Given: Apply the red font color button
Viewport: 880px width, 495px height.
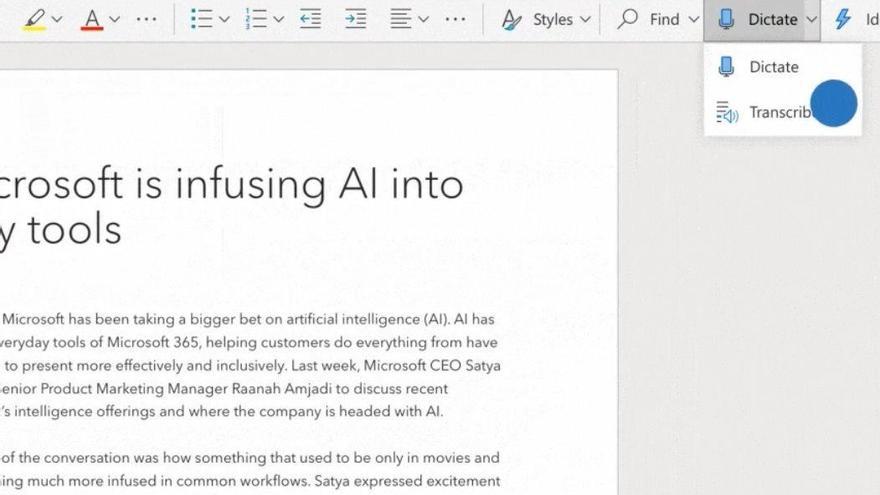Looking at the screenshot, I should click(92, 19).
